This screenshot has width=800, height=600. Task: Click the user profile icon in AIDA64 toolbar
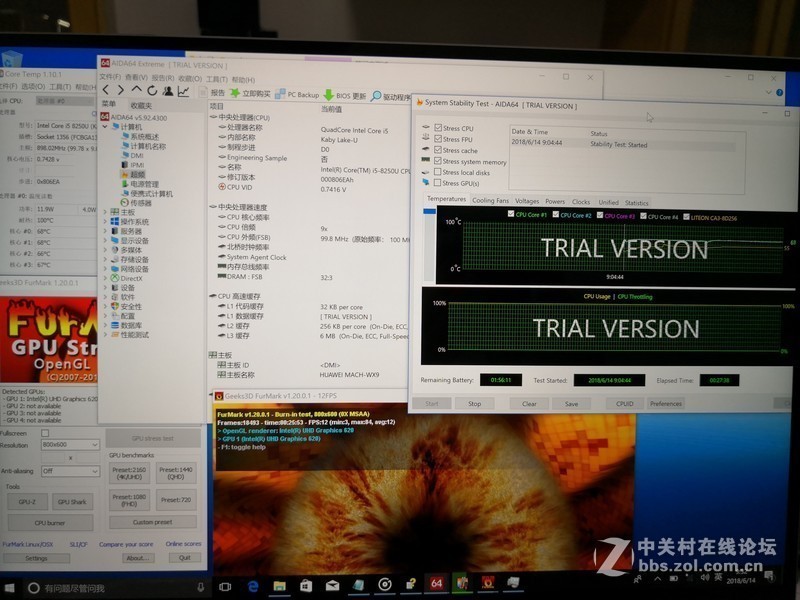coord(168,91)
